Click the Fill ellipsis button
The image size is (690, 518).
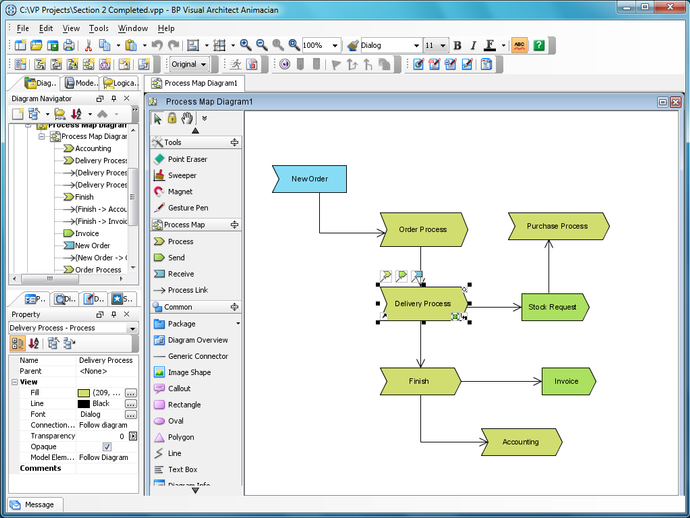[x=131, y=393]
